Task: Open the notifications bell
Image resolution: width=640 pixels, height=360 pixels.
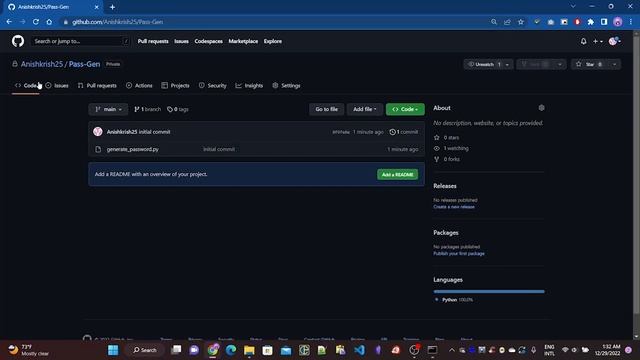Action: [583, 41]
